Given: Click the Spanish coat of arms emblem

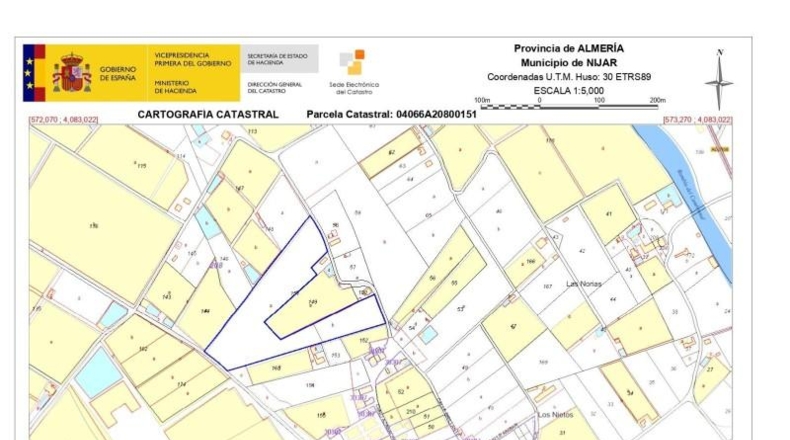Looking at the screenshot, I should point(72,74).
